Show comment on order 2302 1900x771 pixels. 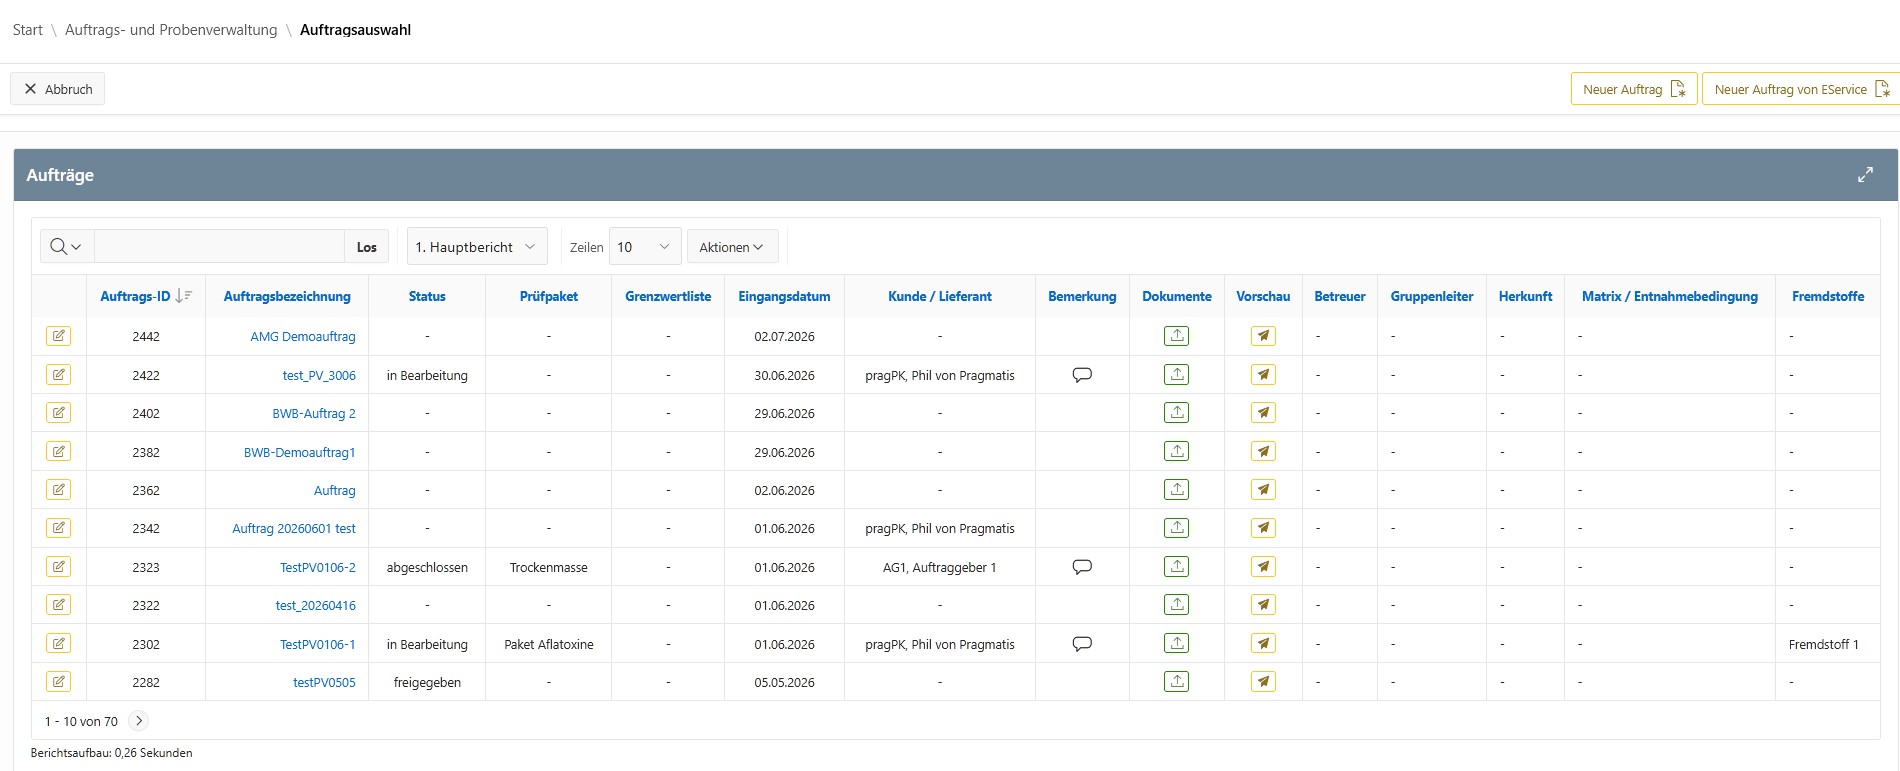[x=1082, y=644]
